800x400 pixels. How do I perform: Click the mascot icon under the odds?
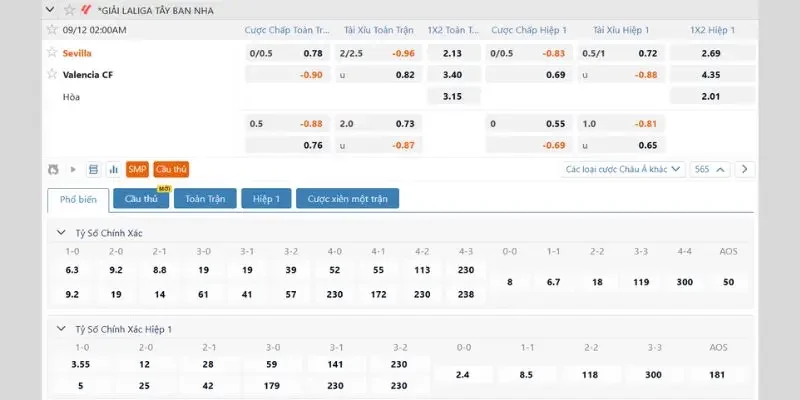point(54,169)
